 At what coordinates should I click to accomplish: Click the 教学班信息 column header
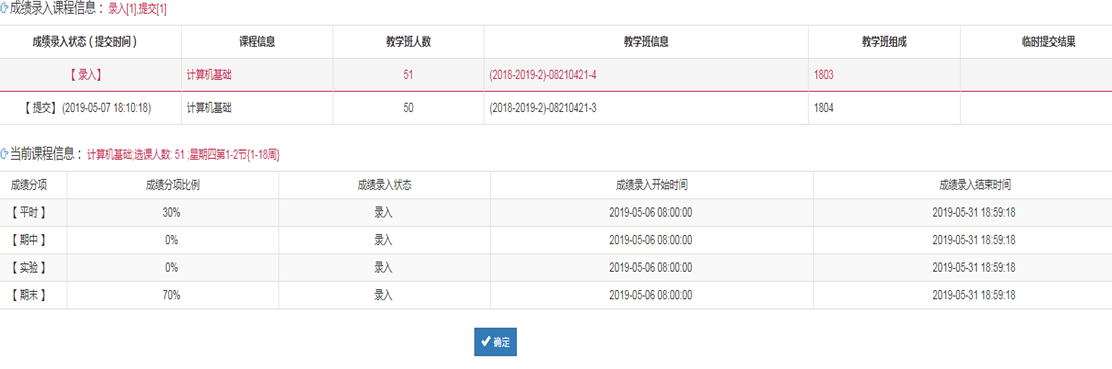pos(646,42)
